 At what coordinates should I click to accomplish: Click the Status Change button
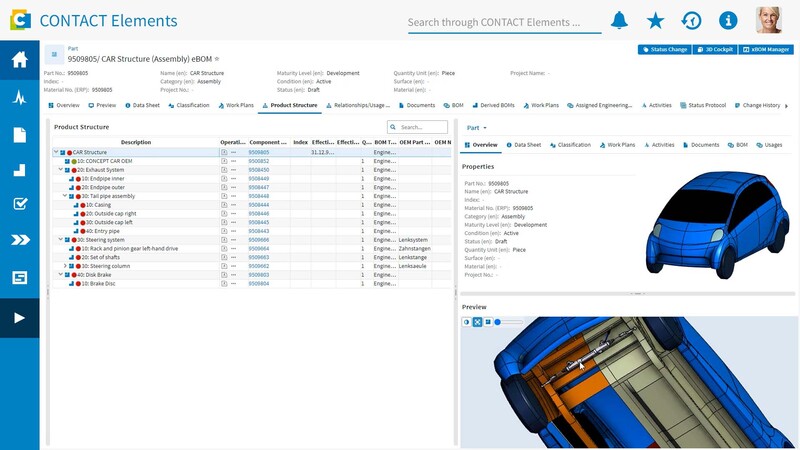(x=665, y=49)
